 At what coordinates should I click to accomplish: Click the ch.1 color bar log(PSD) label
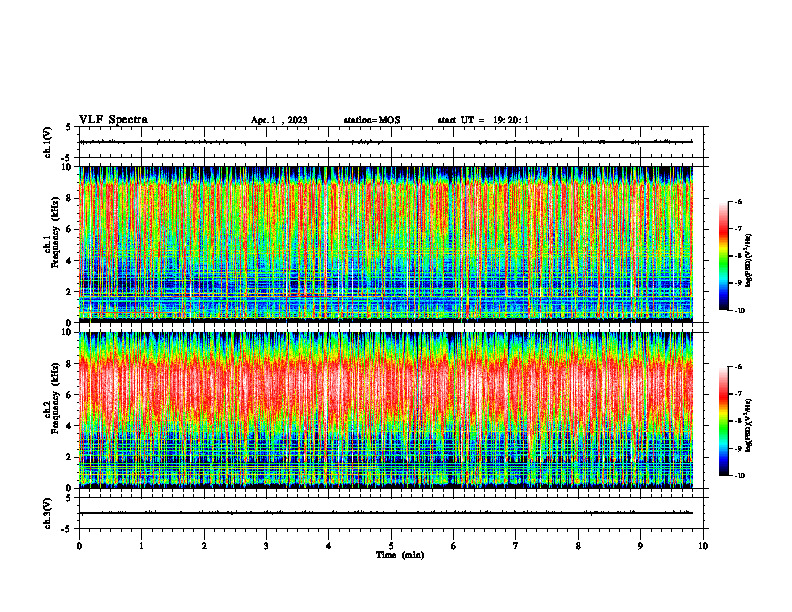point(749,261)
